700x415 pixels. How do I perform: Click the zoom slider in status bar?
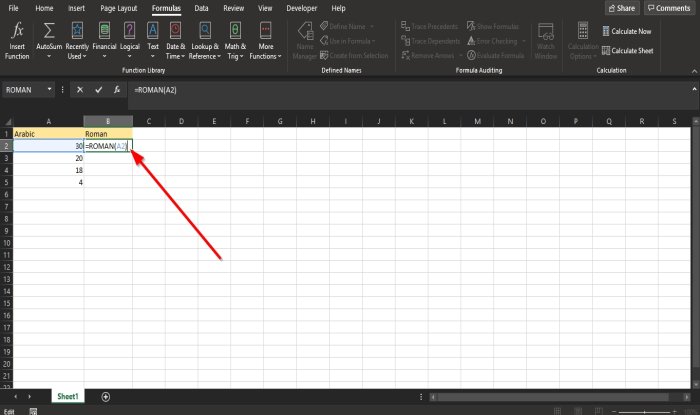[x=644, y=411]
